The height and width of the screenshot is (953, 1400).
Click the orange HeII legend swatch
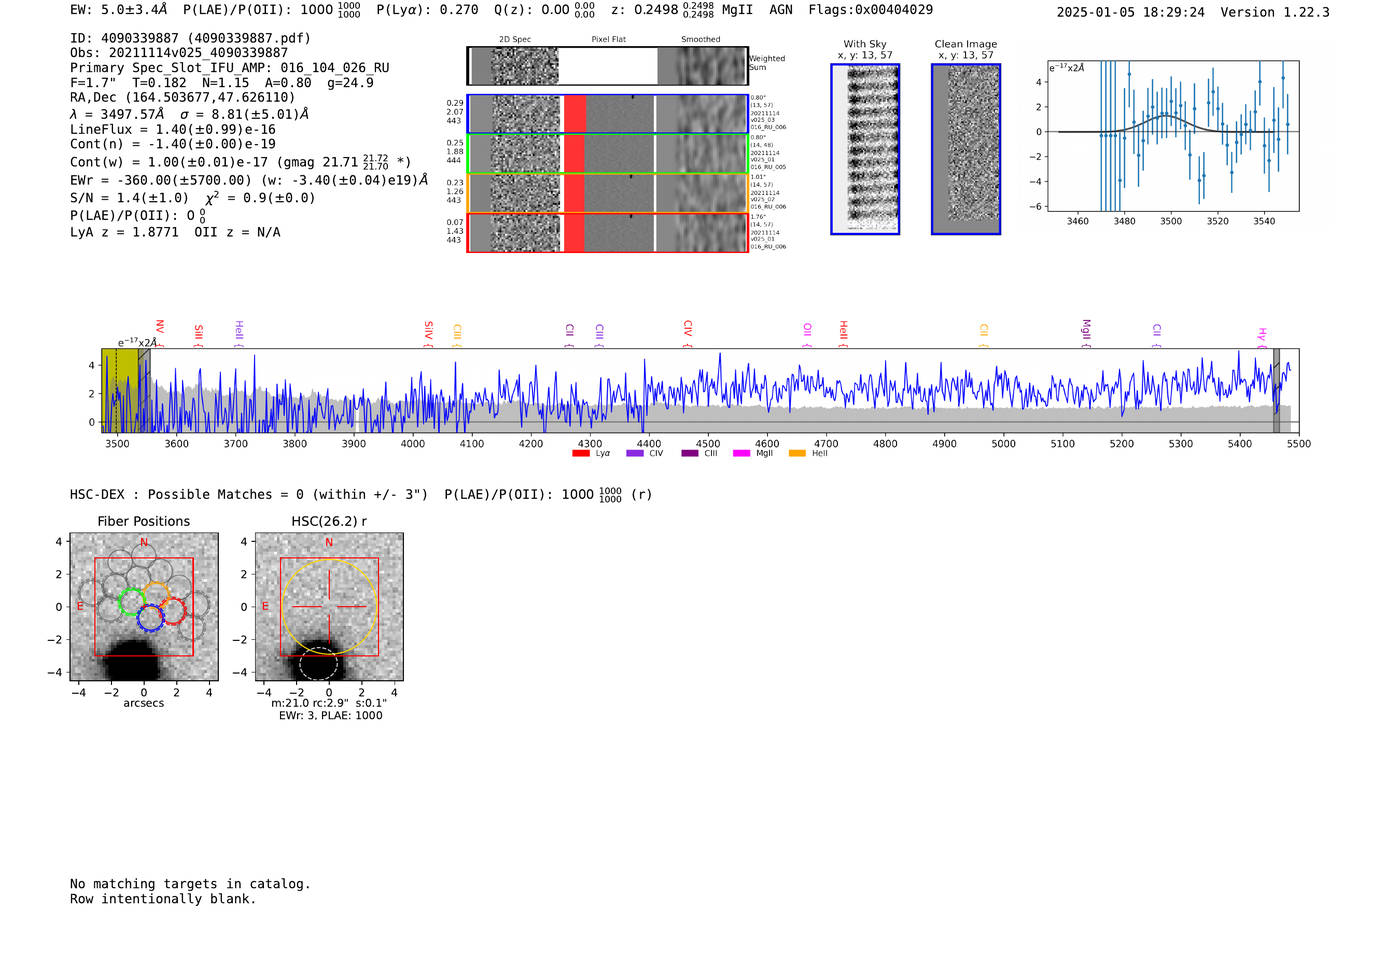[797, 454]
